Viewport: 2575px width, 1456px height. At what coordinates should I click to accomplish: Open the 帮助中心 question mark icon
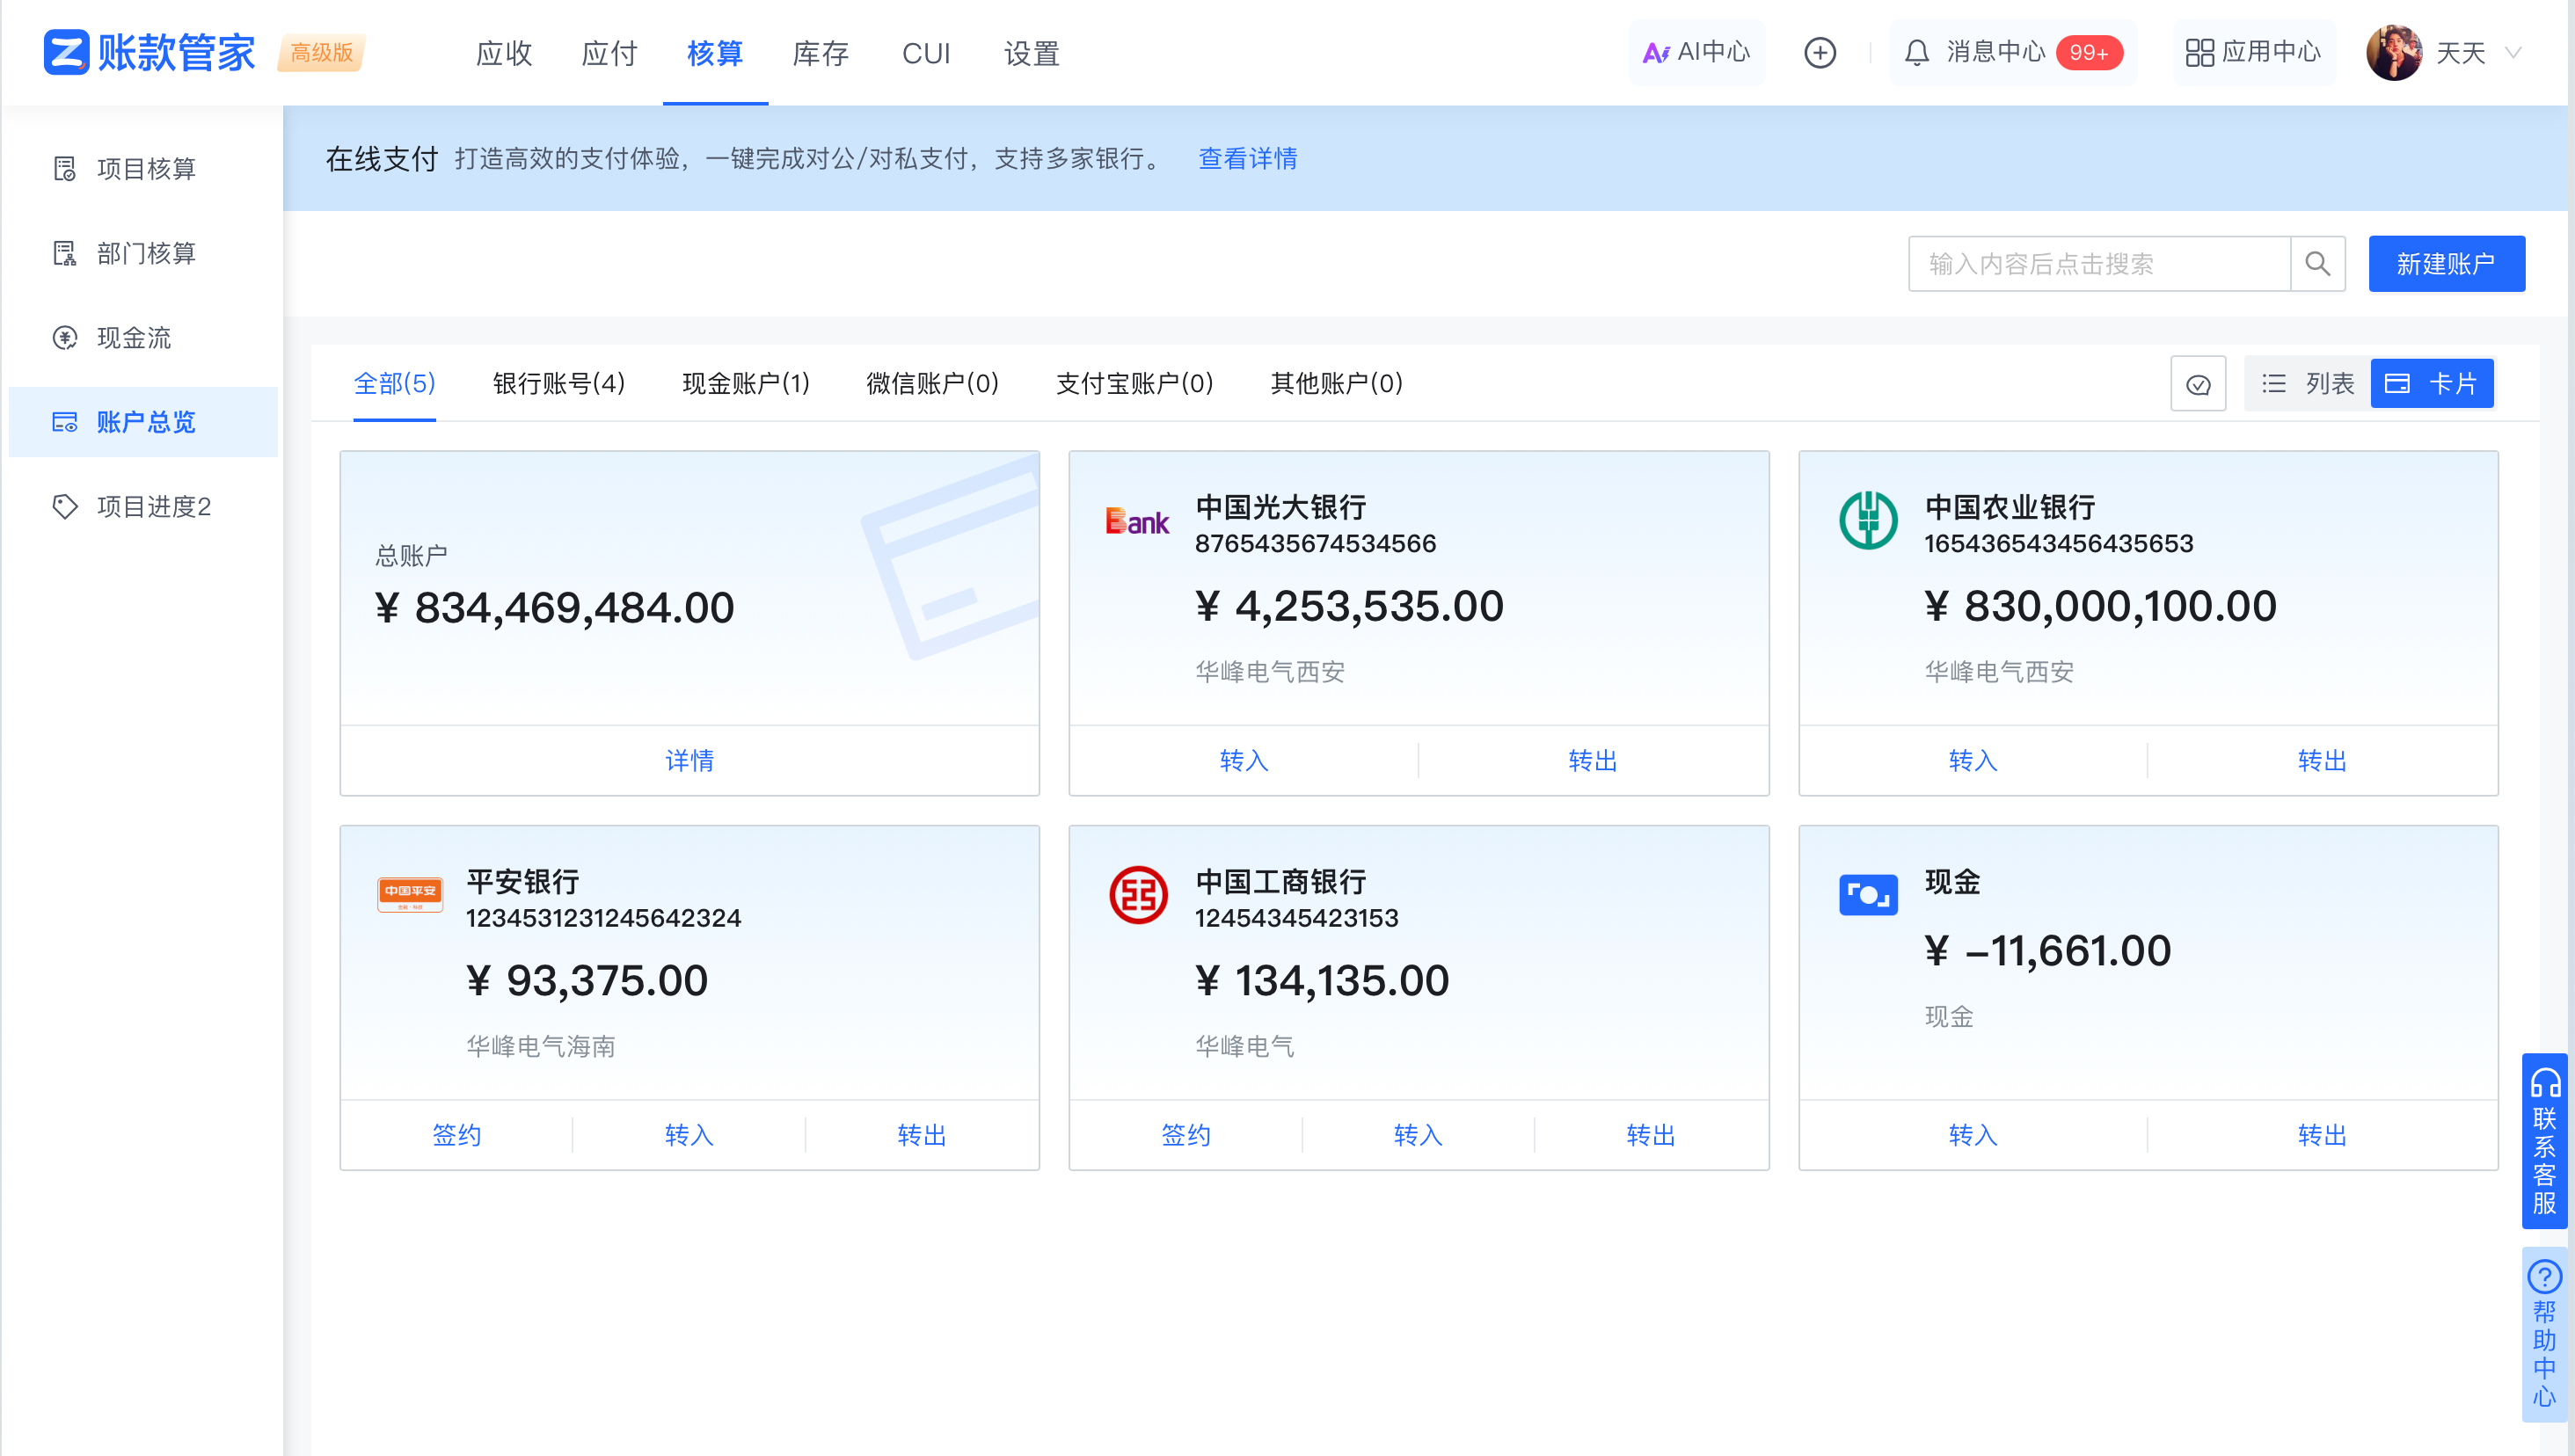click(x=2544, y=1276)
